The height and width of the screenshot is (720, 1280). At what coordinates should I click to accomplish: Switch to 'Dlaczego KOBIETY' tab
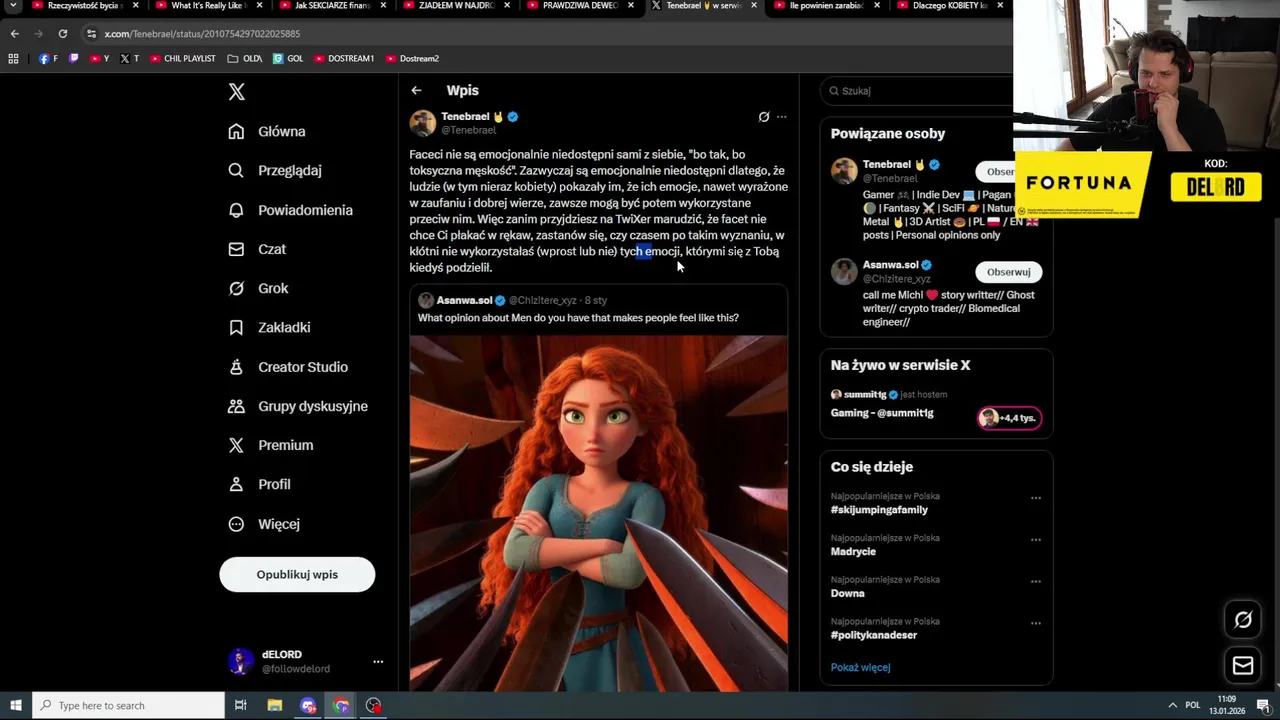pyautogui.click(x=949, y=6)
